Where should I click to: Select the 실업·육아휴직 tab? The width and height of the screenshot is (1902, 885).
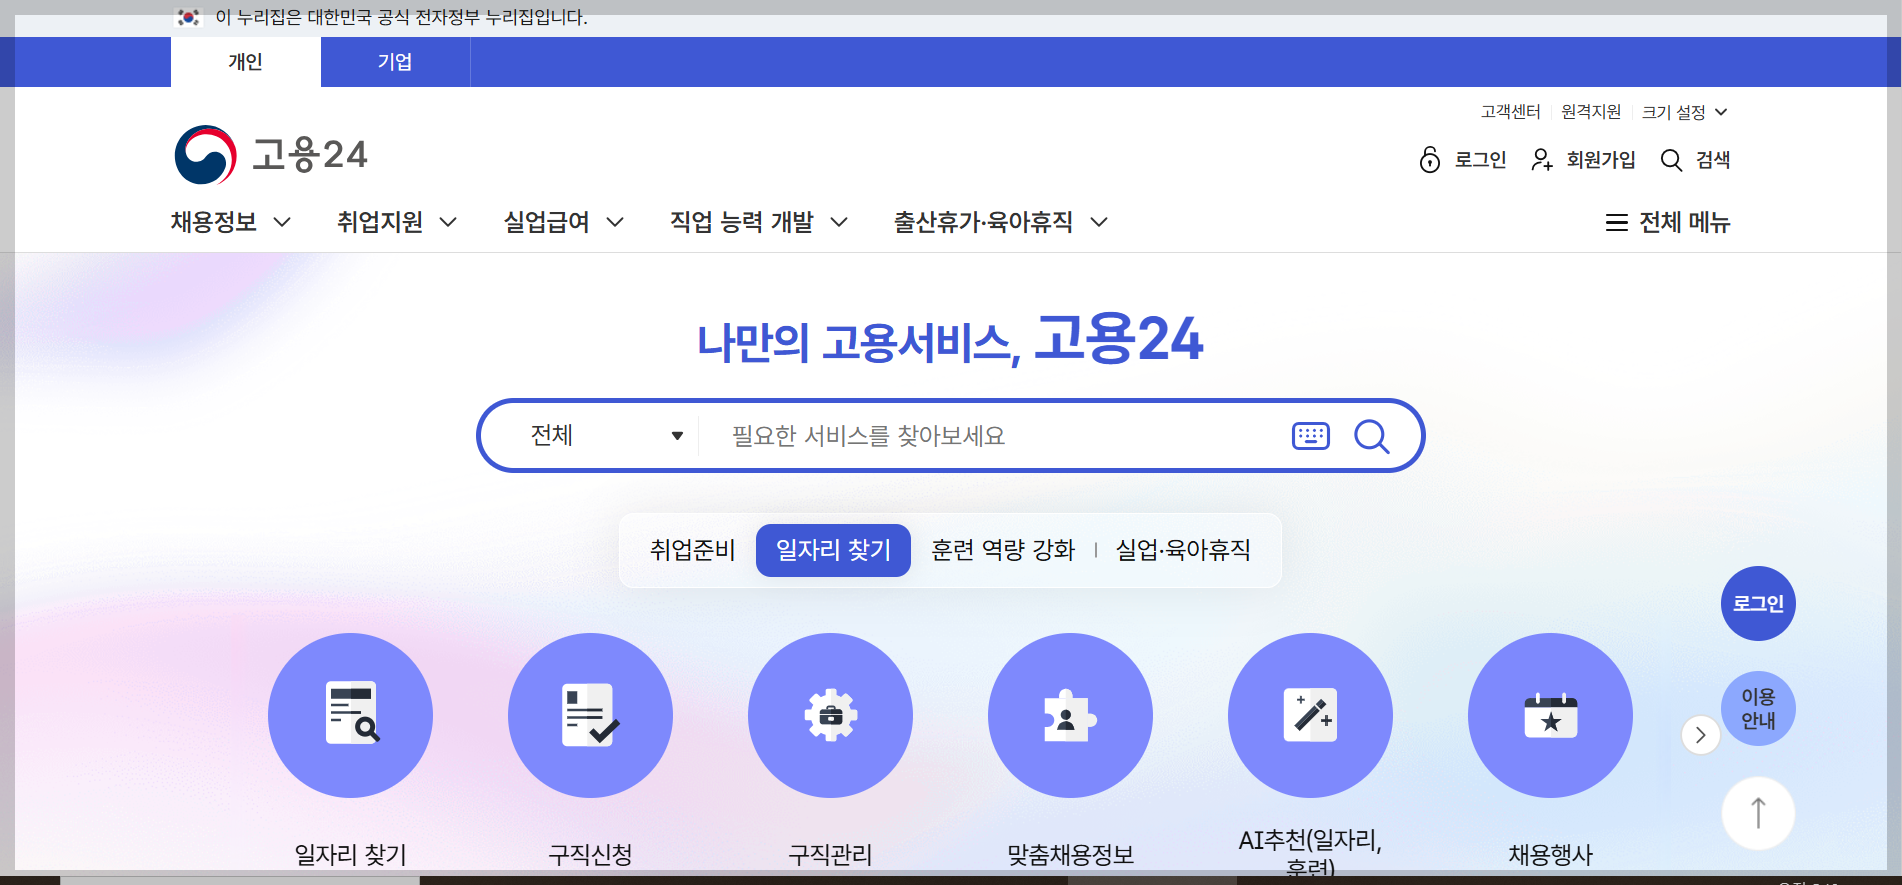(1183, 550)
